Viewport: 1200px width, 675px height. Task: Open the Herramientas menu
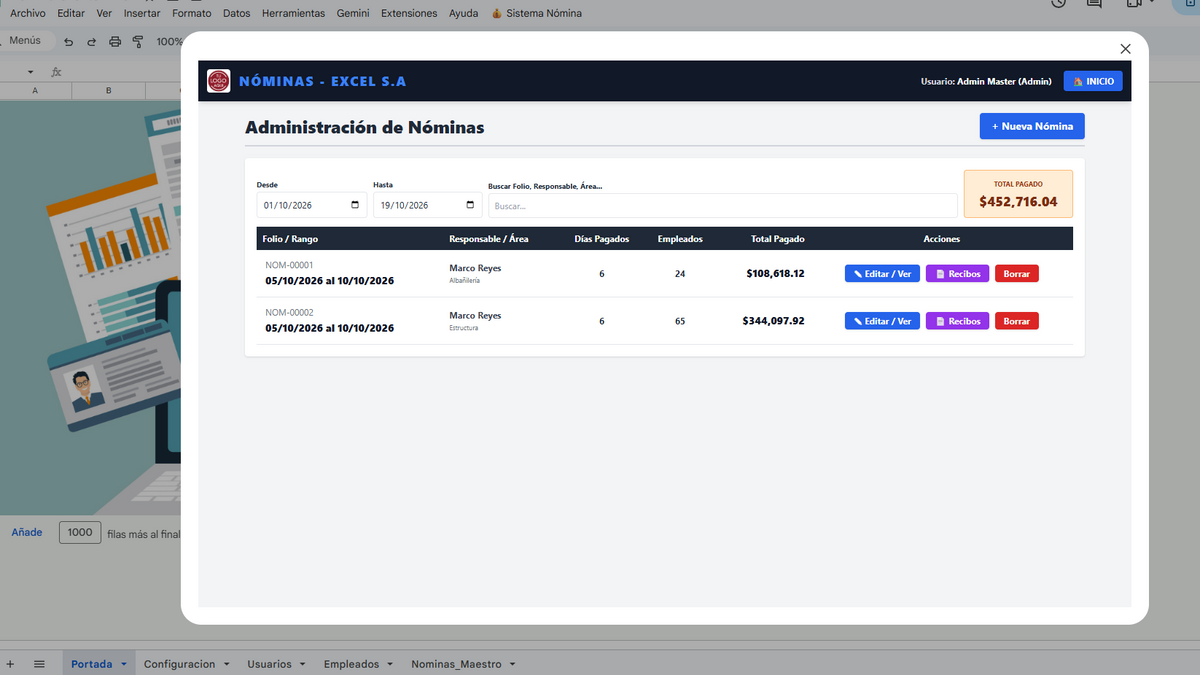tap(293, 13)
